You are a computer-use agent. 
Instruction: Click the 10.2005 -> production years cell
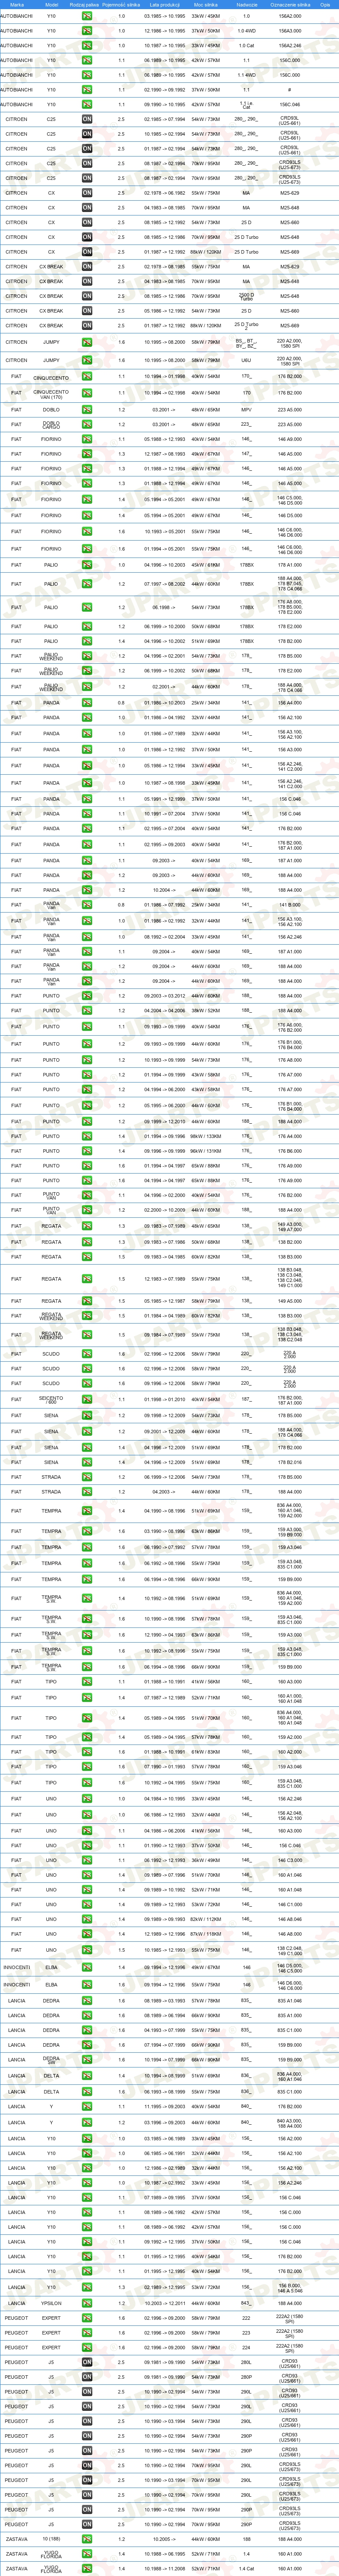164,2539
